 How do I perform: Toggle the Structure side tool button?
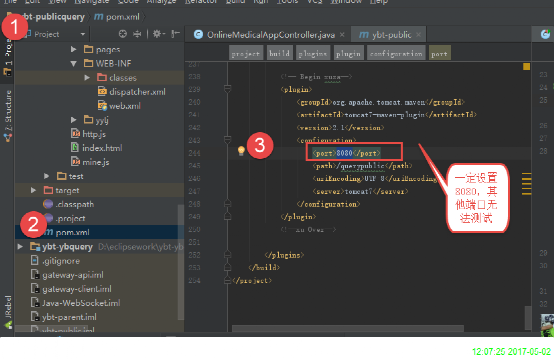pyautogui.click(x=7, y=115)
